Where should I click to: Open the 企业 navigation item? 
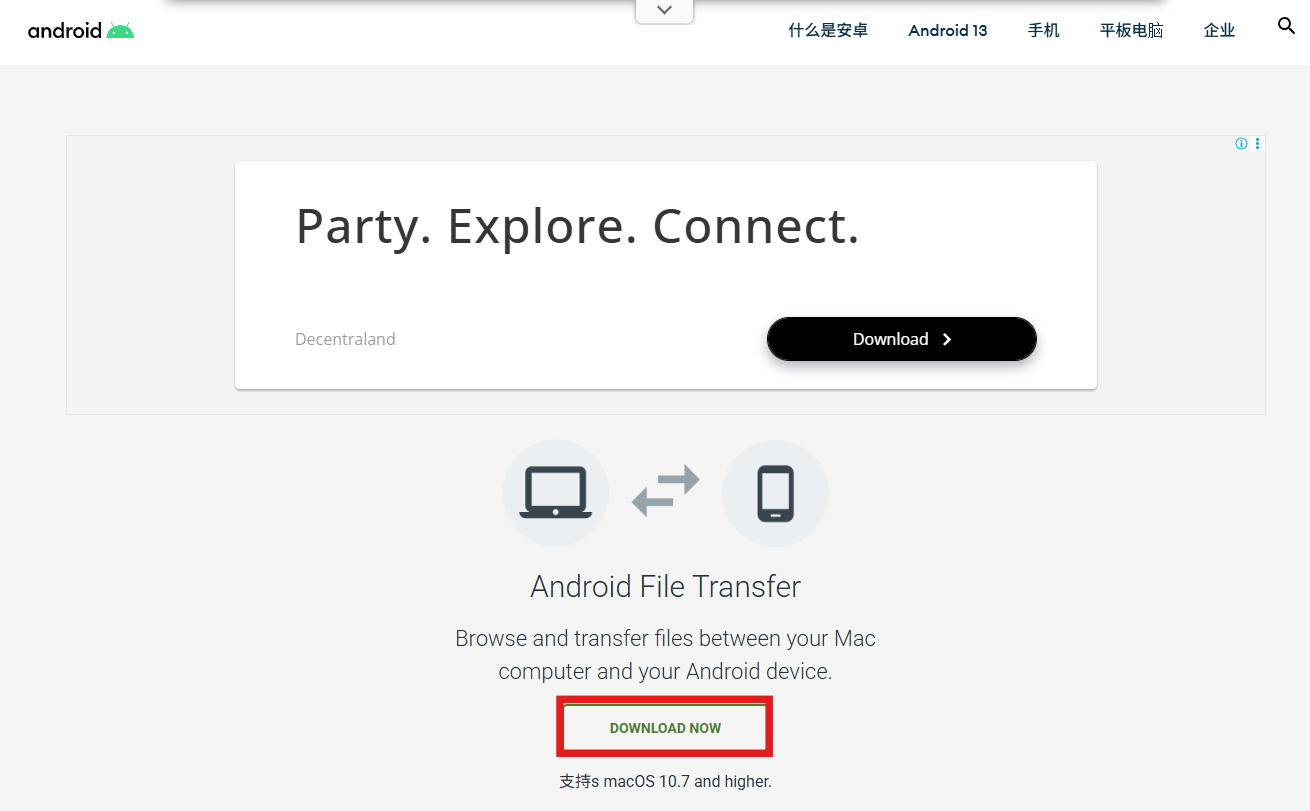[x=1219, y=30]
